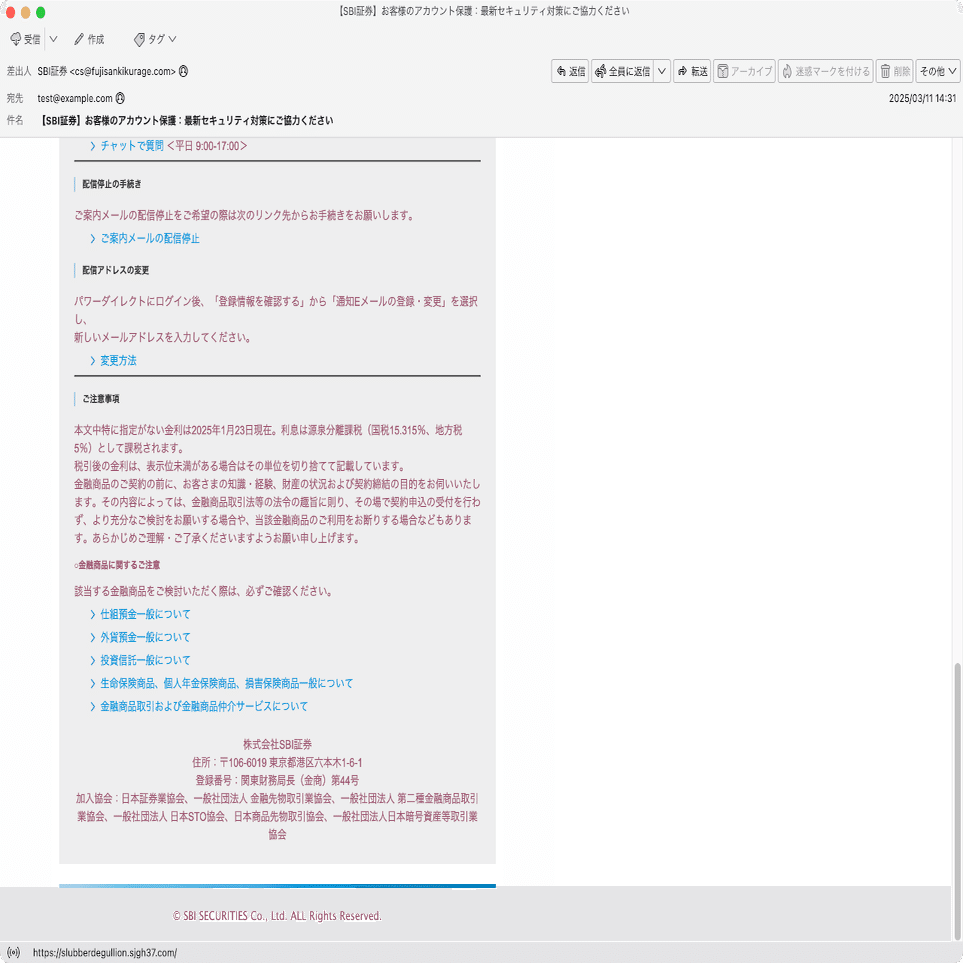Click the 返信 (Reply) button

click(x=570, y=71)
